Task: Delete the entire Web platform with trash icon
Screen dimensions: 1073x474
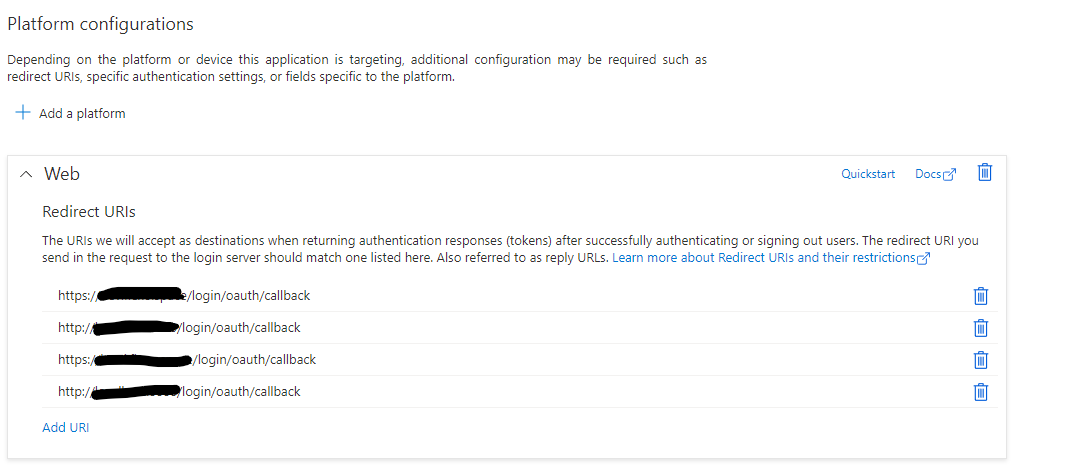Action: tap(985, 172)
